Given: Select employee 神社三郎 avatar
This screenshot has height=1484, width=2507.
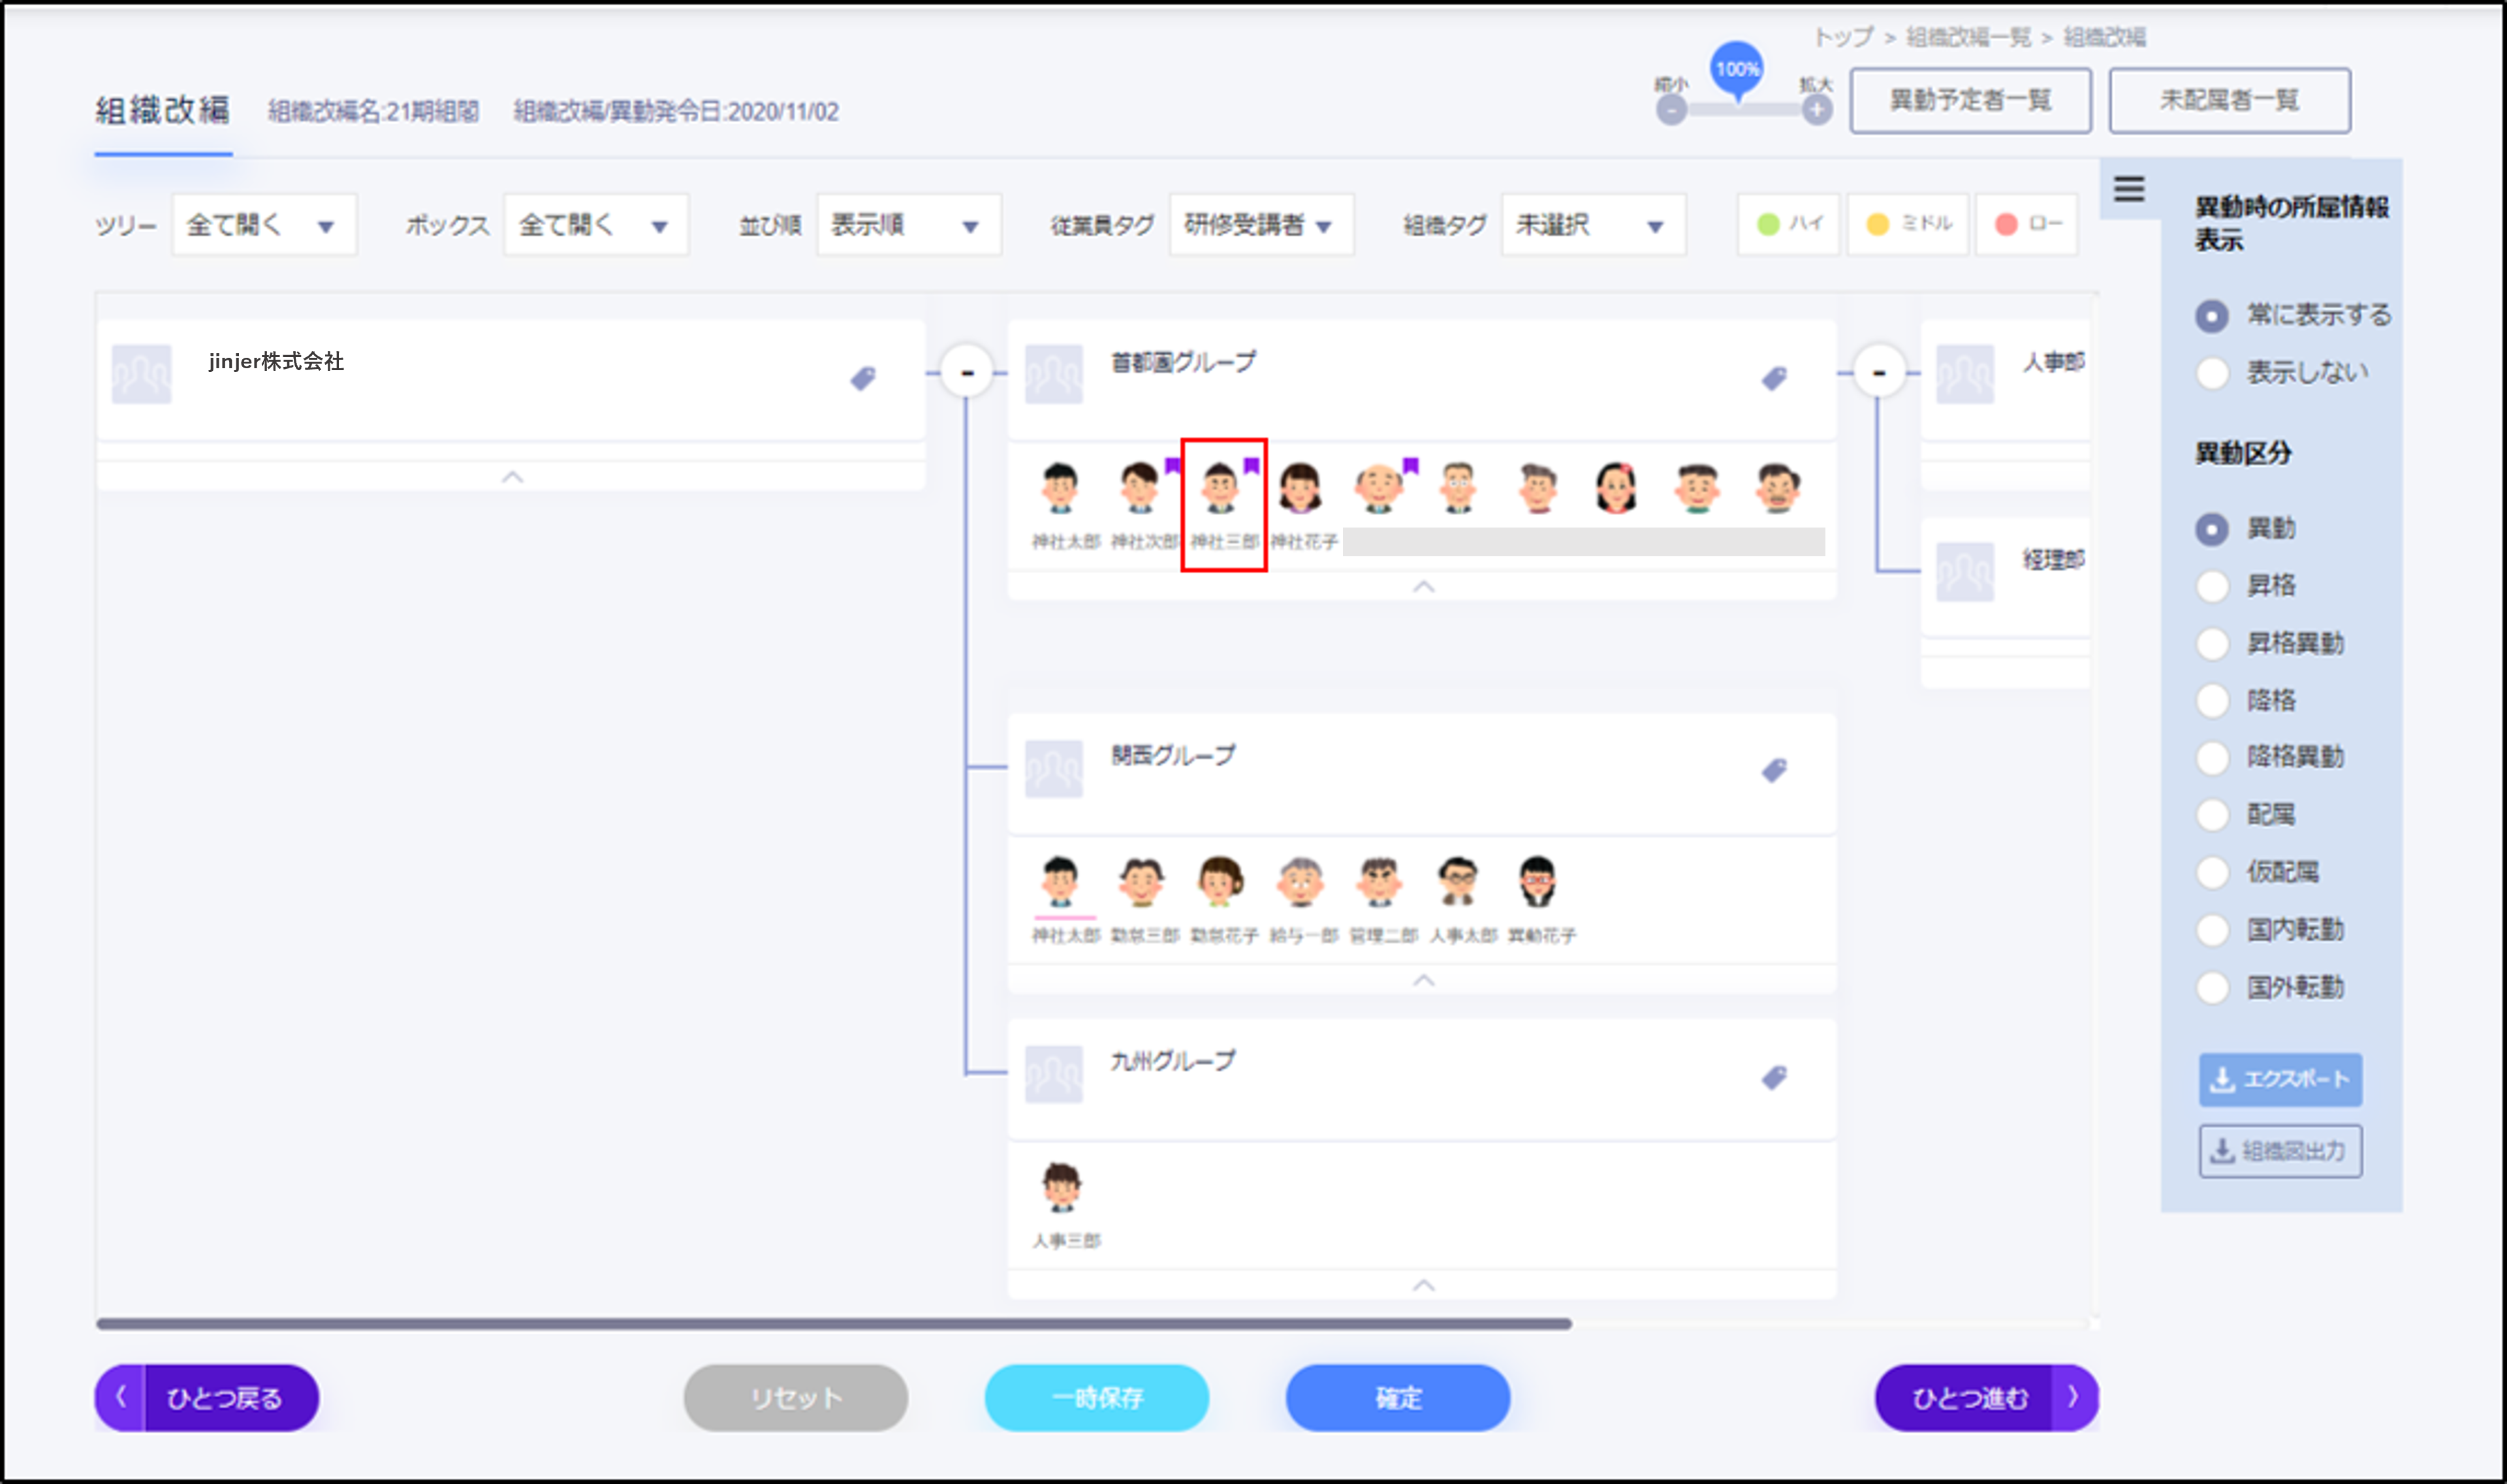Looking at the screenshot, I should click(1220, 488).
